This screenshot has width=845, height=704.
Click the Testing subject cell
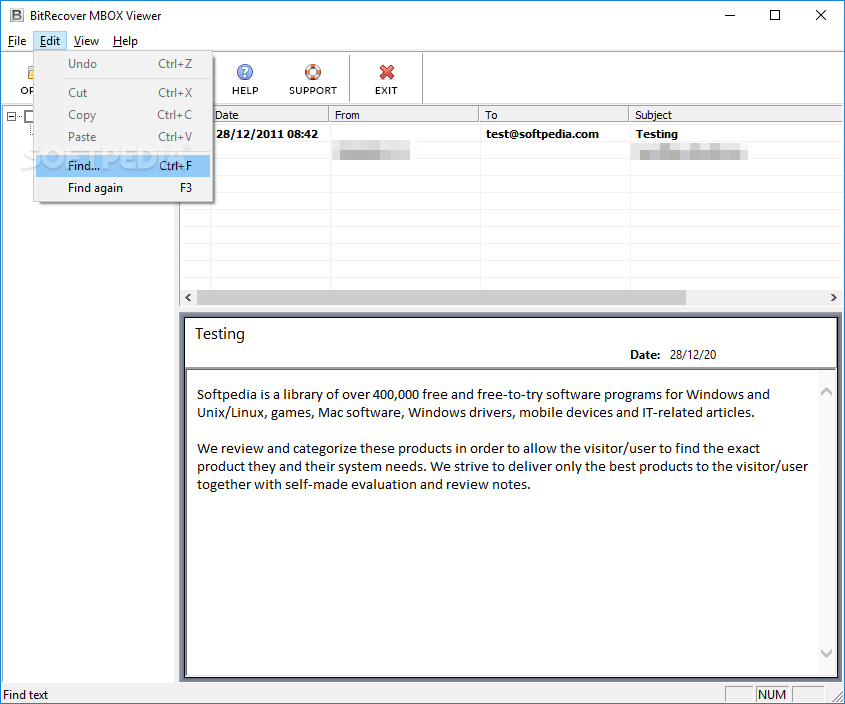pos(656,134)
